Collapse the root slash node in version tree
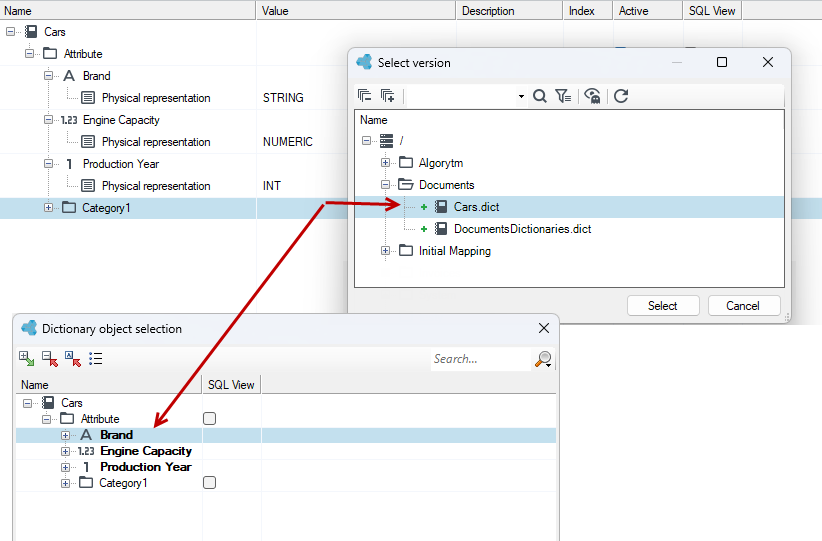The width and height of the screenshot is (822, 541). [x=366, y=140]
